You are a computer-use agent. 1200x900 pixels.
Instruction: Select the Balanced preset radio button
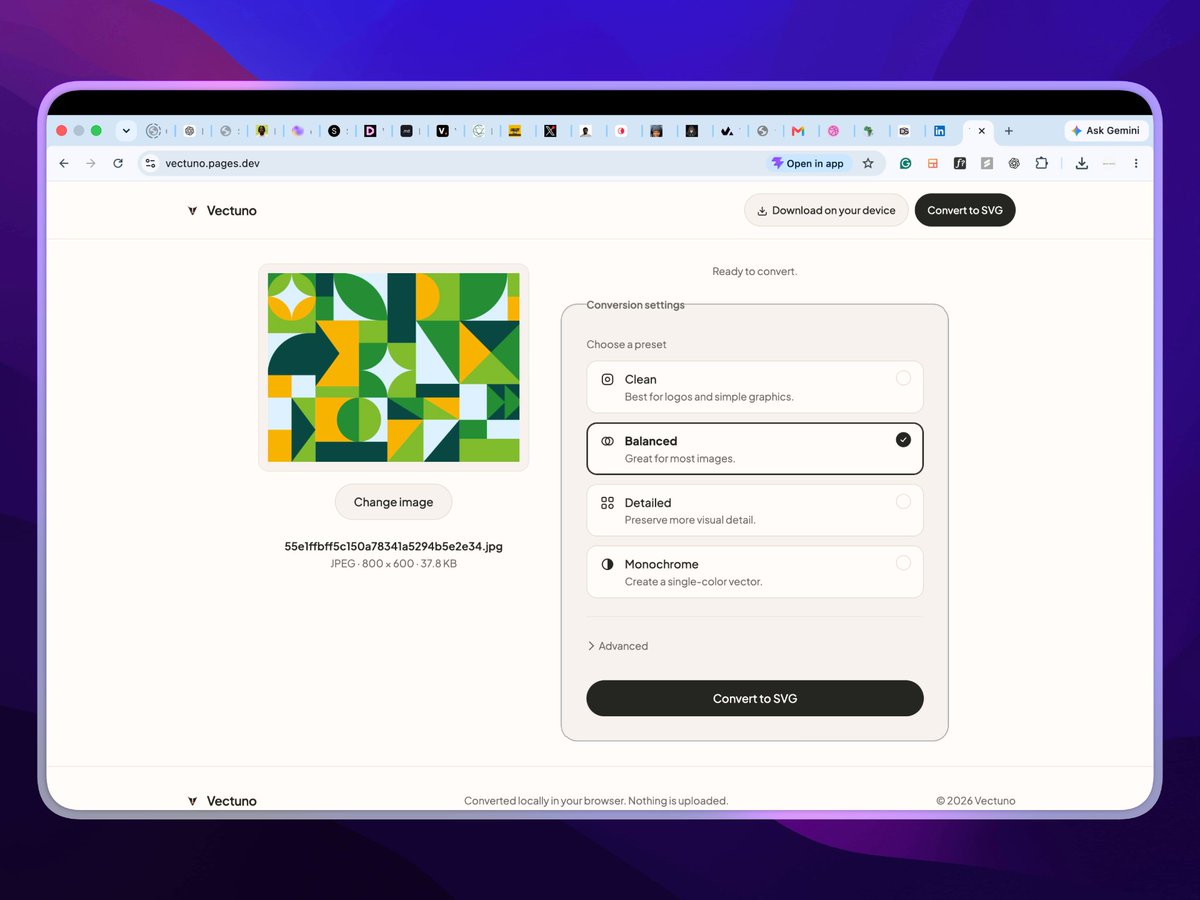(903, 440)
